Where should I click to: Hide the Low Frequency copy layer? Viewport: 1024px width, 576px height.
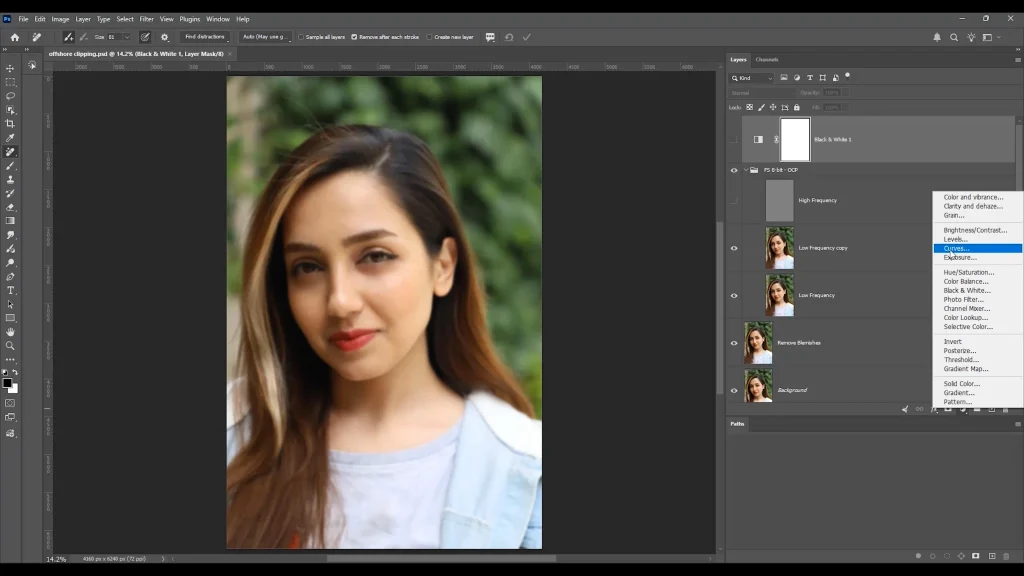click(x=734, y=248)
